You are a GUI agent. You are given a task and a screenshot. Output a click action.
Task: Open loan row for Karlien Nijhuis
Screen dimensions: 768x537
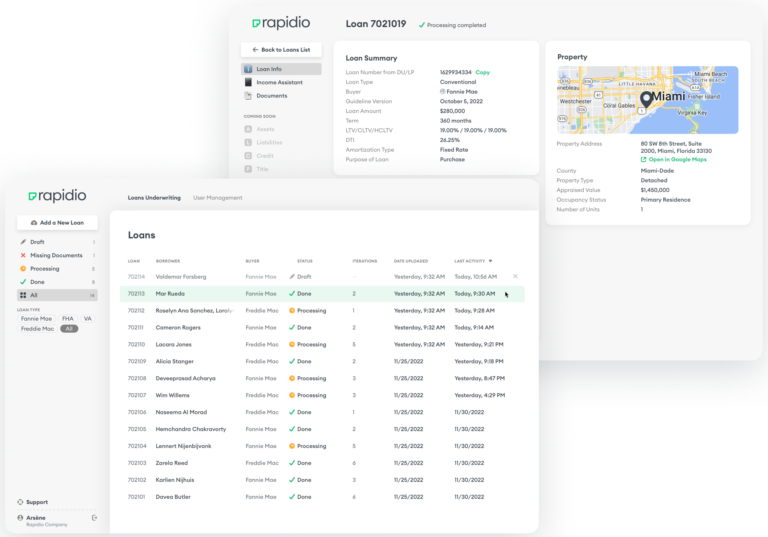point(322,480)
